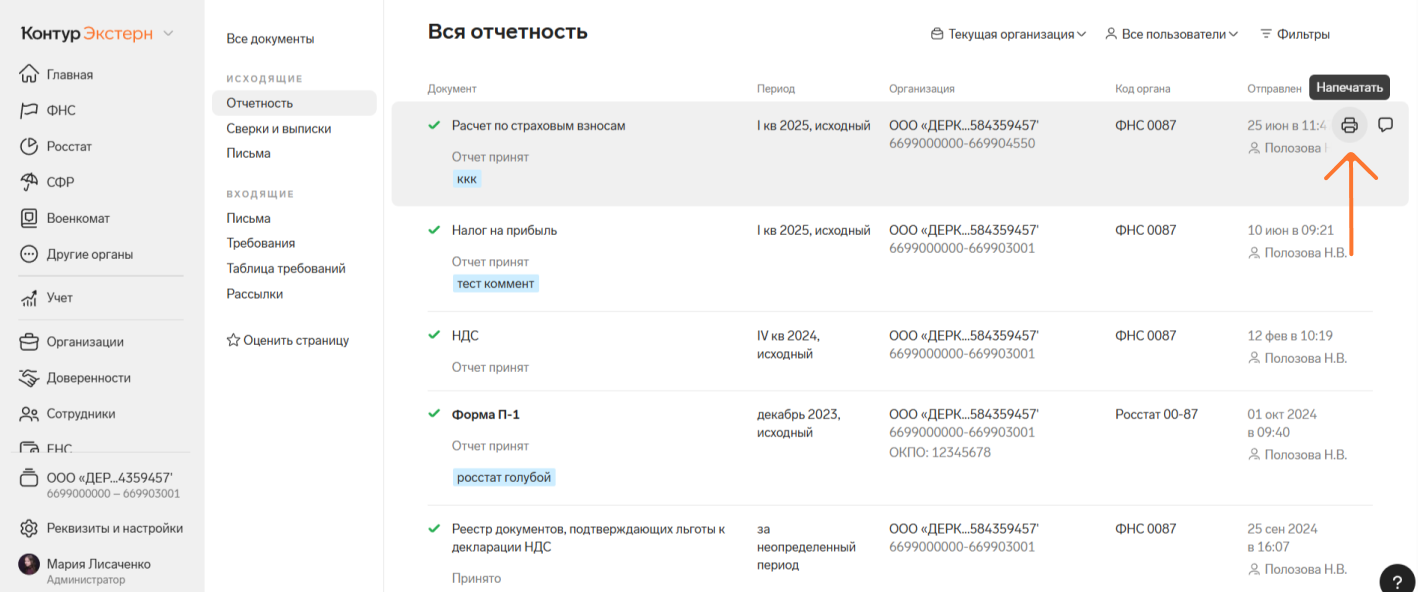Viewport: 1418px width, 592px height.
Task: Open Все документы list
Action: point(270,39)
